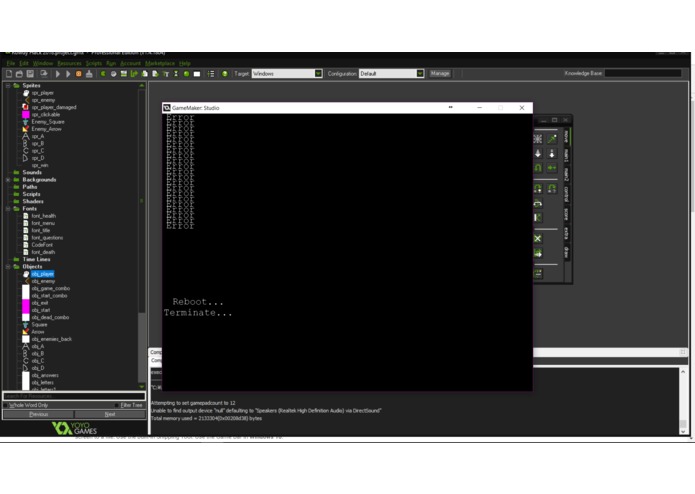Select obj_enemy in Objects
Image resolution: width=695 pixels, height=494 pixels.
click(43, 281)
